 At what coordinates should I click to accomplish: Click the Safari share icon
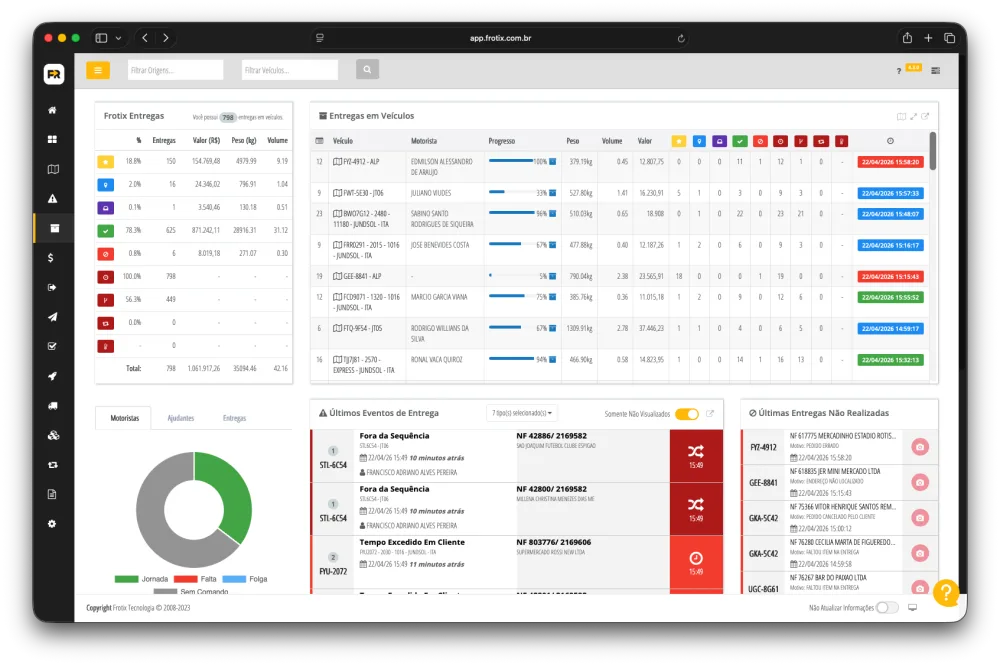point(907,38)
